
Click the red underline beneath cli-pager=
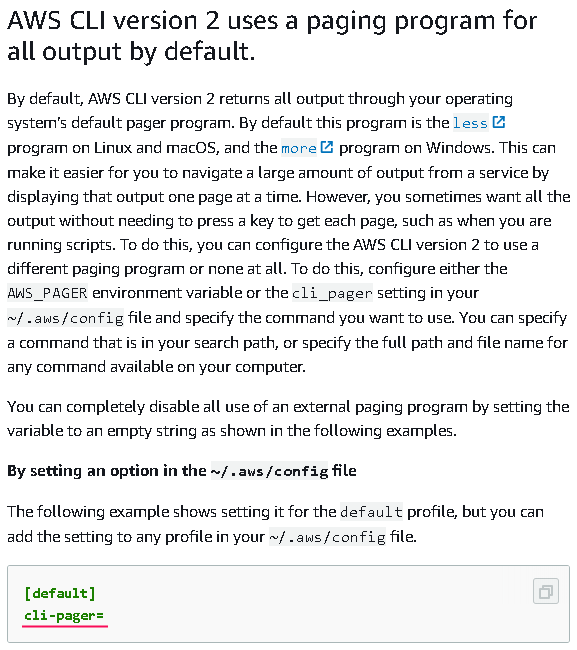65,626
